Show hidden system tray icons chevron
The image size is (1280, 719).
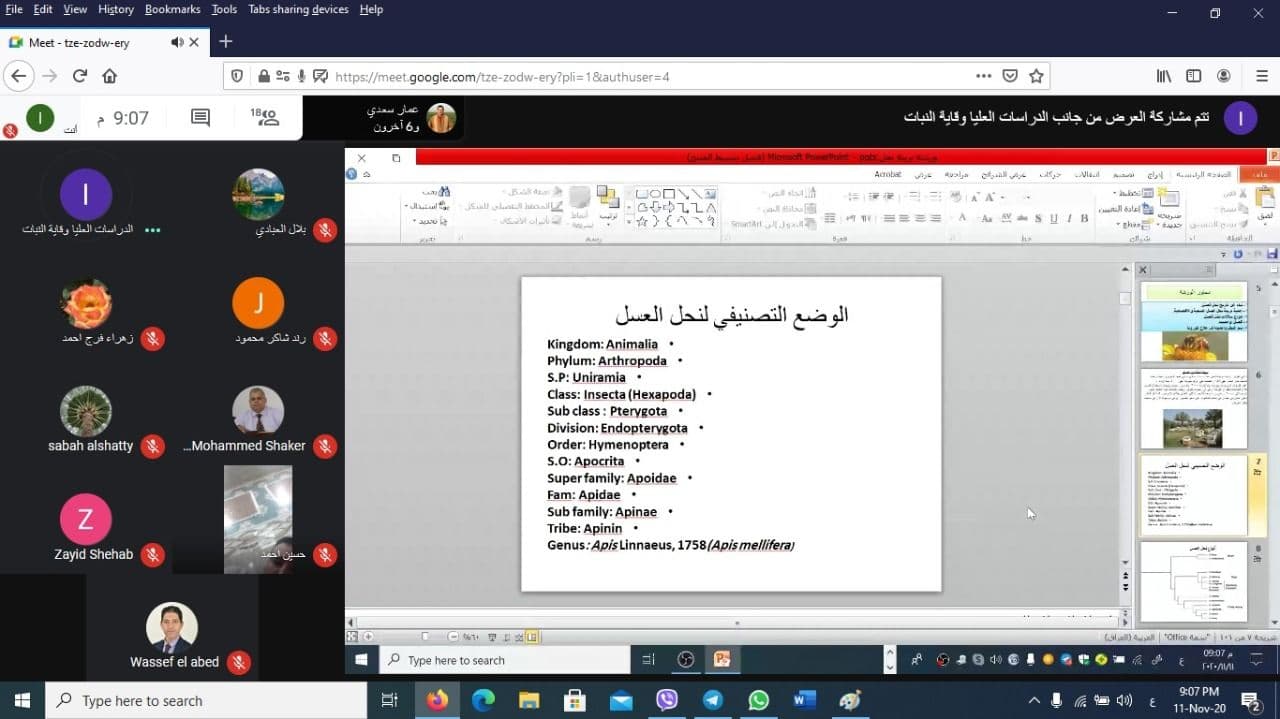pyautogui.click(x=1034, y=700)
